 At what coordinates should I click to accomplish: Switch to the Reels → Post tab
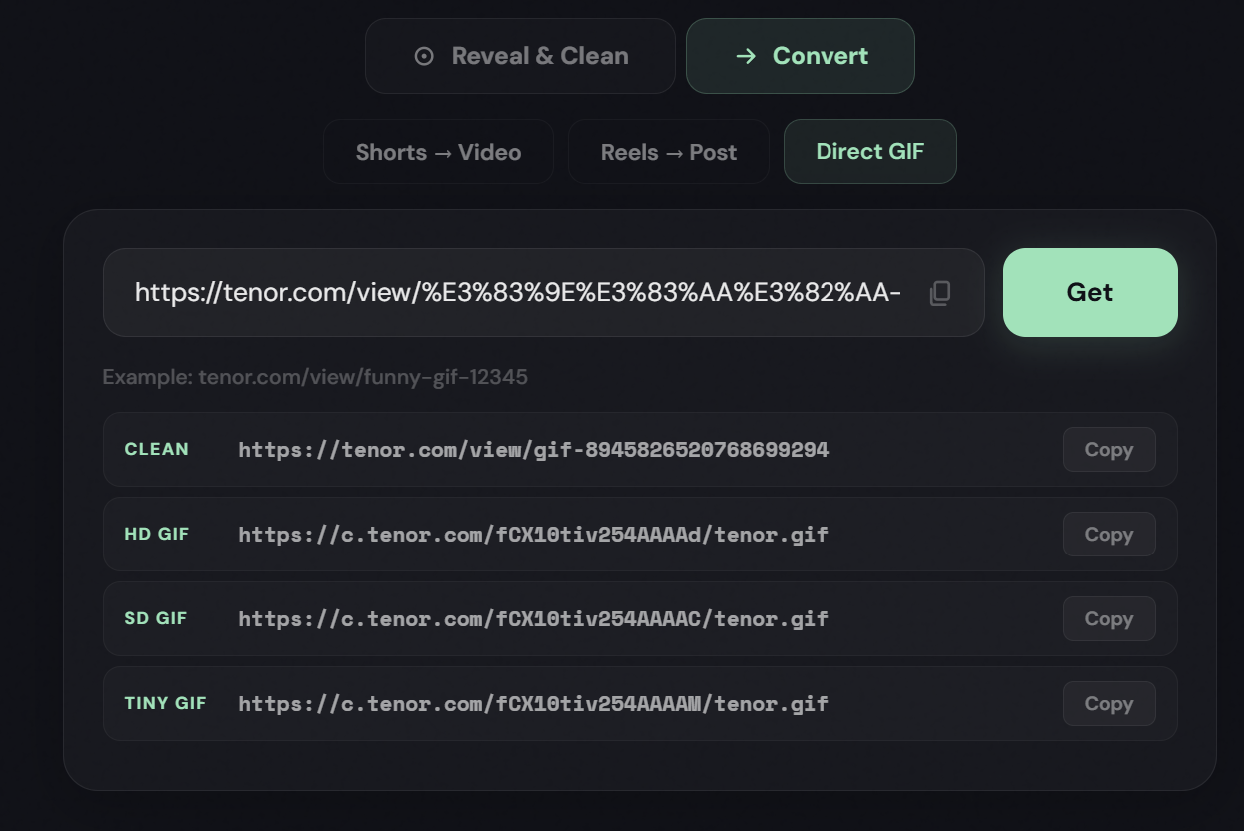point(668,151)
